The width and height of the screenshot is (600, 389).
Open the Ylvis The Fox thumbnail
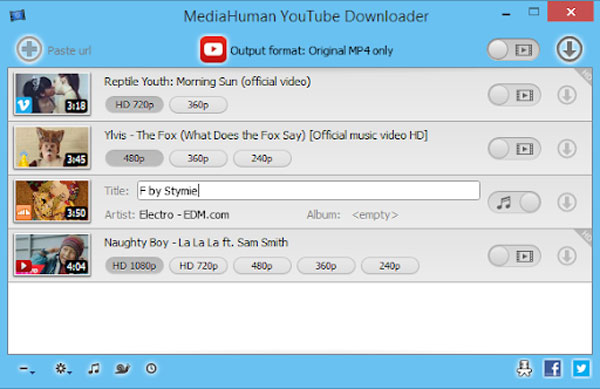[x=52, y=148]
